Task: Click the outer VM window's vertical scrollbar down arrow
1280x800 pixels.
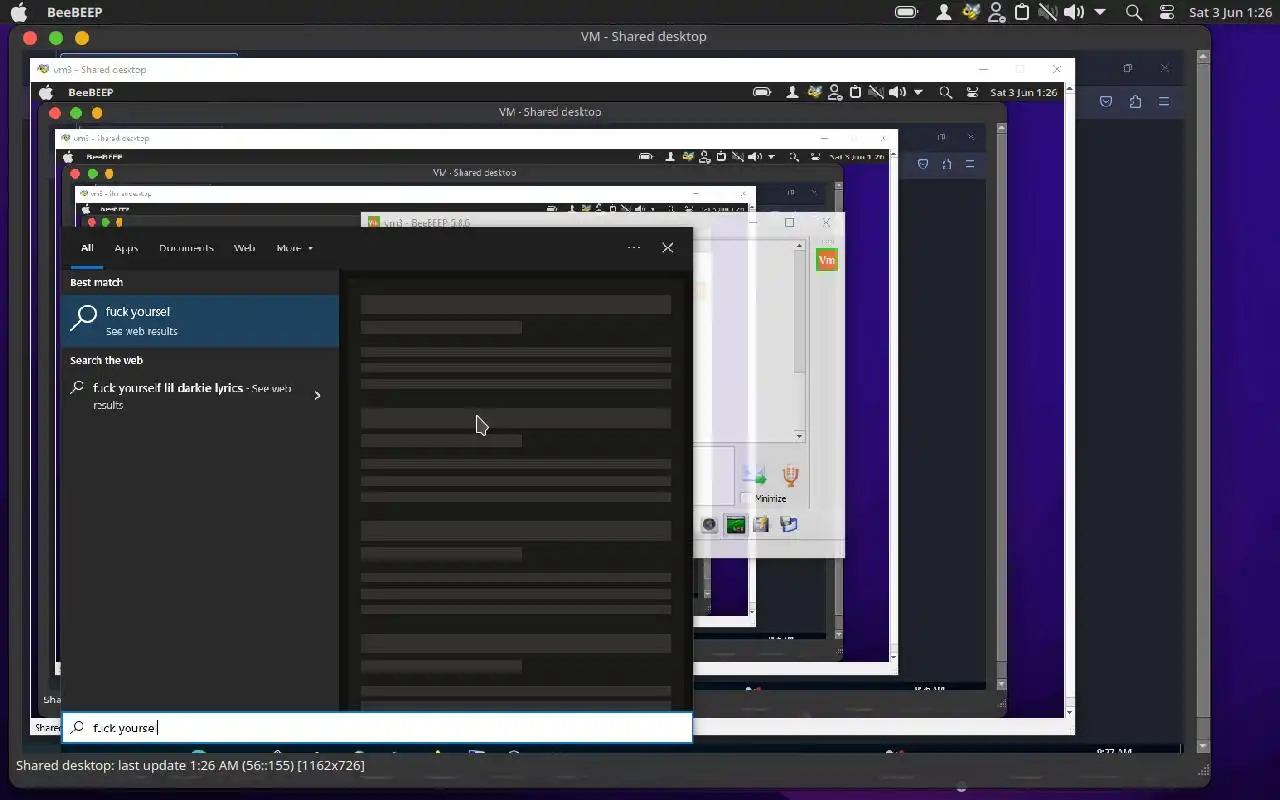Action: (x=1203, y=747)
